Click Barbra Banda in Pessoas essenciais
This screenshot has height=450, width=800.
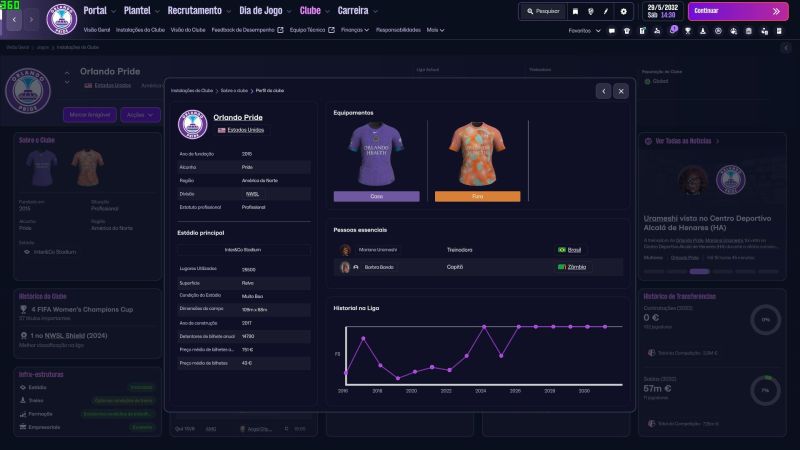tap(379, 267)
